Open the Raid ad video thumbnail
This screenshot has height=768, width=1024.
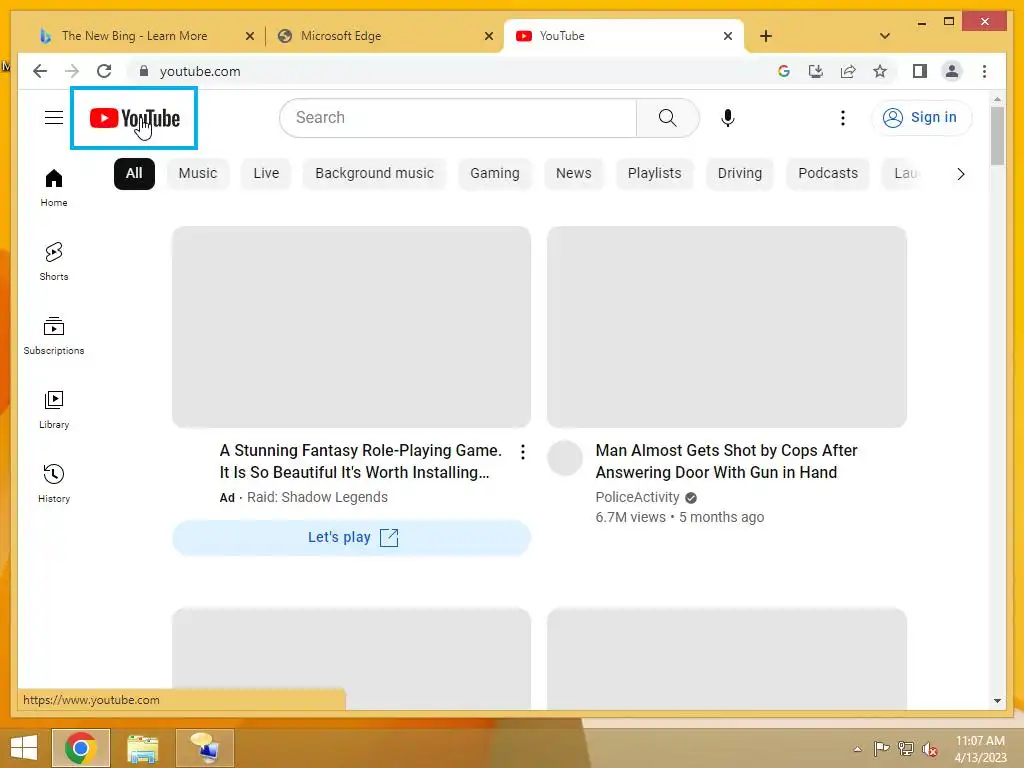351,327
